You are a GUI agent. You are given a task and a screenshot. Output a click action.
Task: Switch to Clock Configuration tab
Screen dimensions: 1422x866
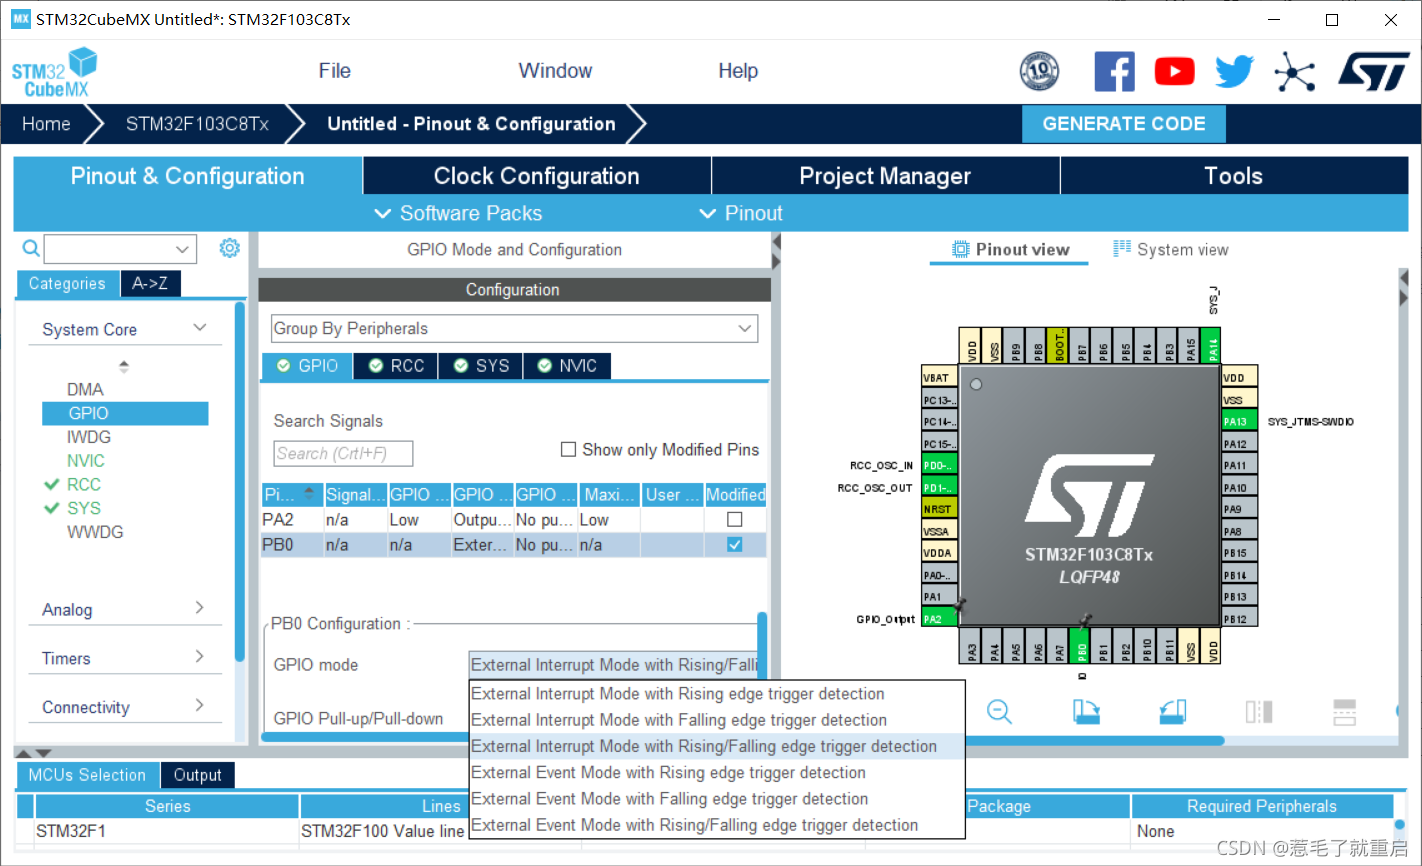tap(537, 176)
